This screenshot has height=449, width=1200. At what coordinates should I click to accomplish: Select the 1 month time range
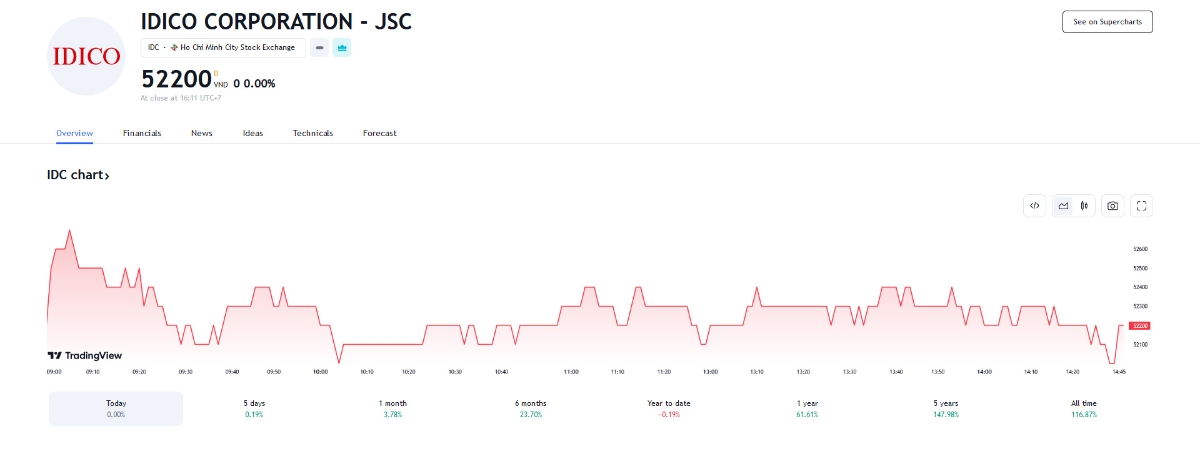[x=393, y=408]
